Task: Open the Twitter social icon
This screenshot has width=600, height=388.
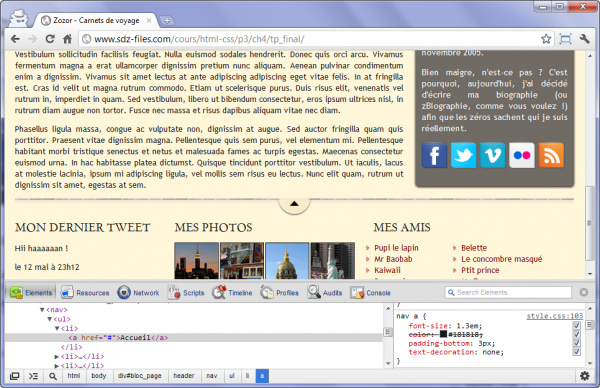Action: point(463,155)
